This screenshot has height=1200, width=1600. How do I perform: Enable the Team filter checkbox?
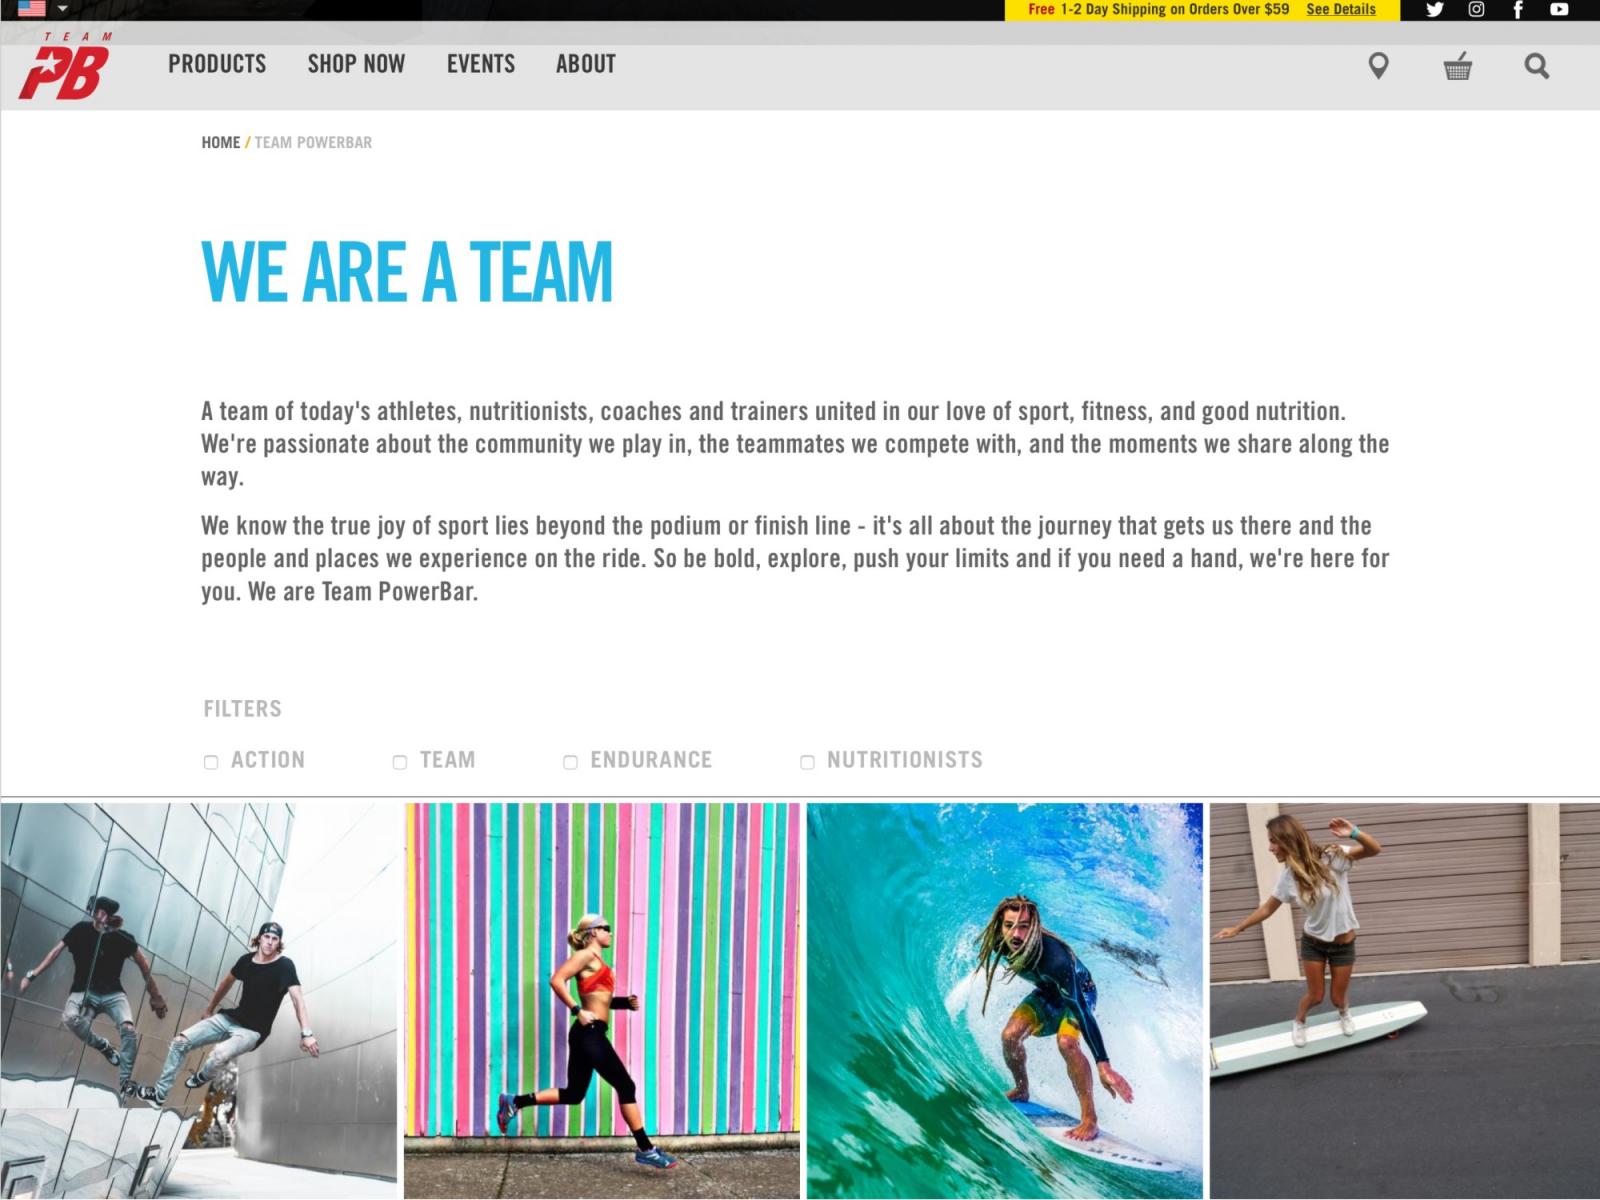point(400,762)
